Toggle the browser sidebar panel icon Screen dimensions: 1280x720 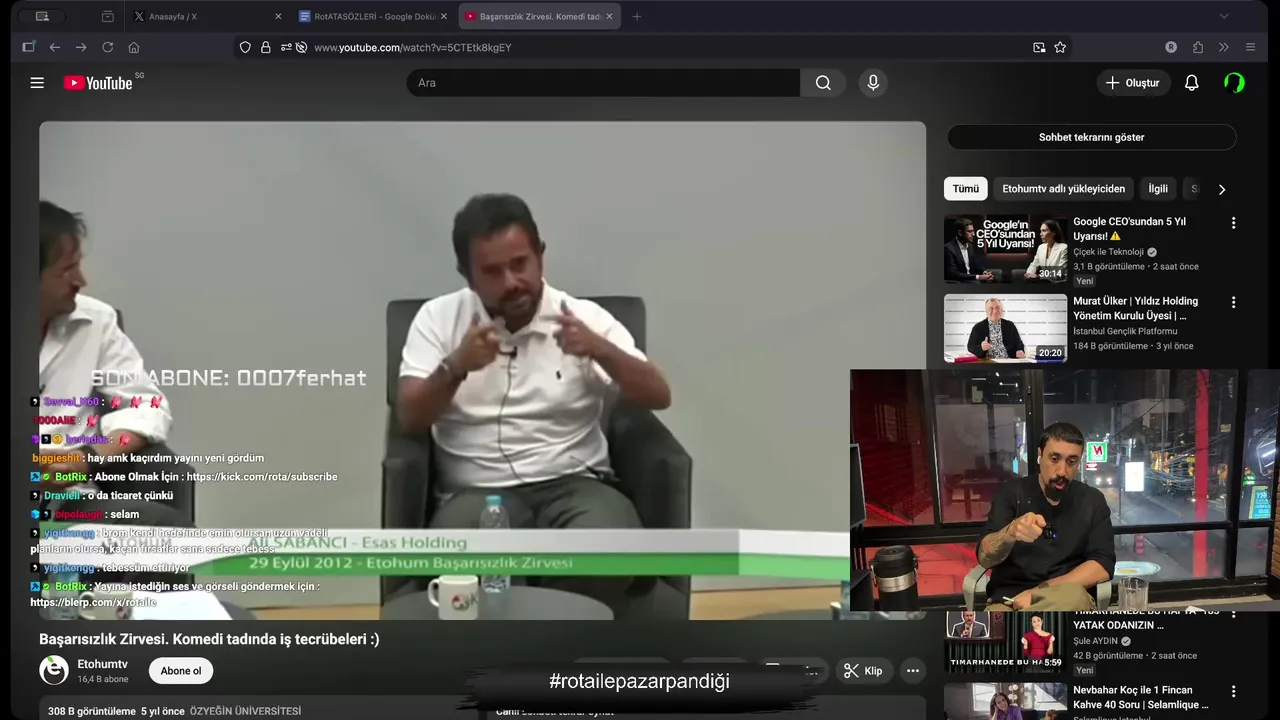(x=28, y=47)
